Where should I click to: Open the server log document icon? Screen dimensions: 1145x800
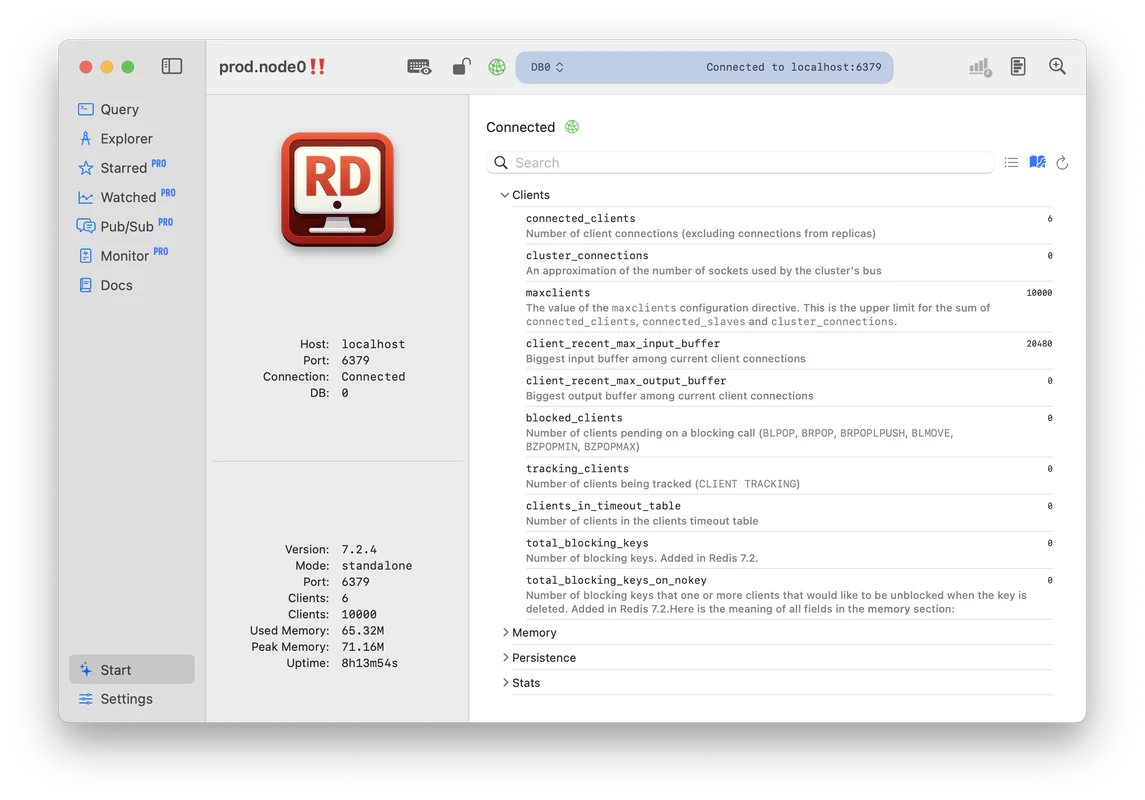pos(1018,66)
